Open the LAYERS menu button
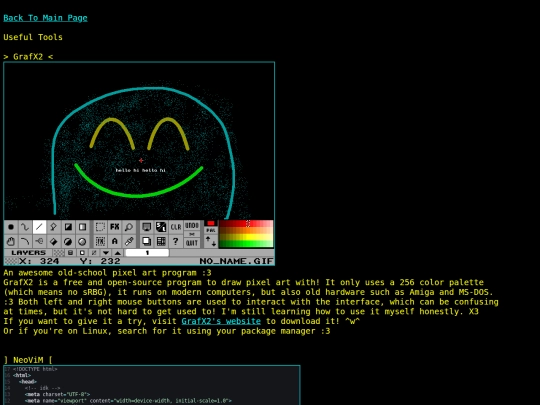This screenshot has width=540, height=405. click(29, 253)
